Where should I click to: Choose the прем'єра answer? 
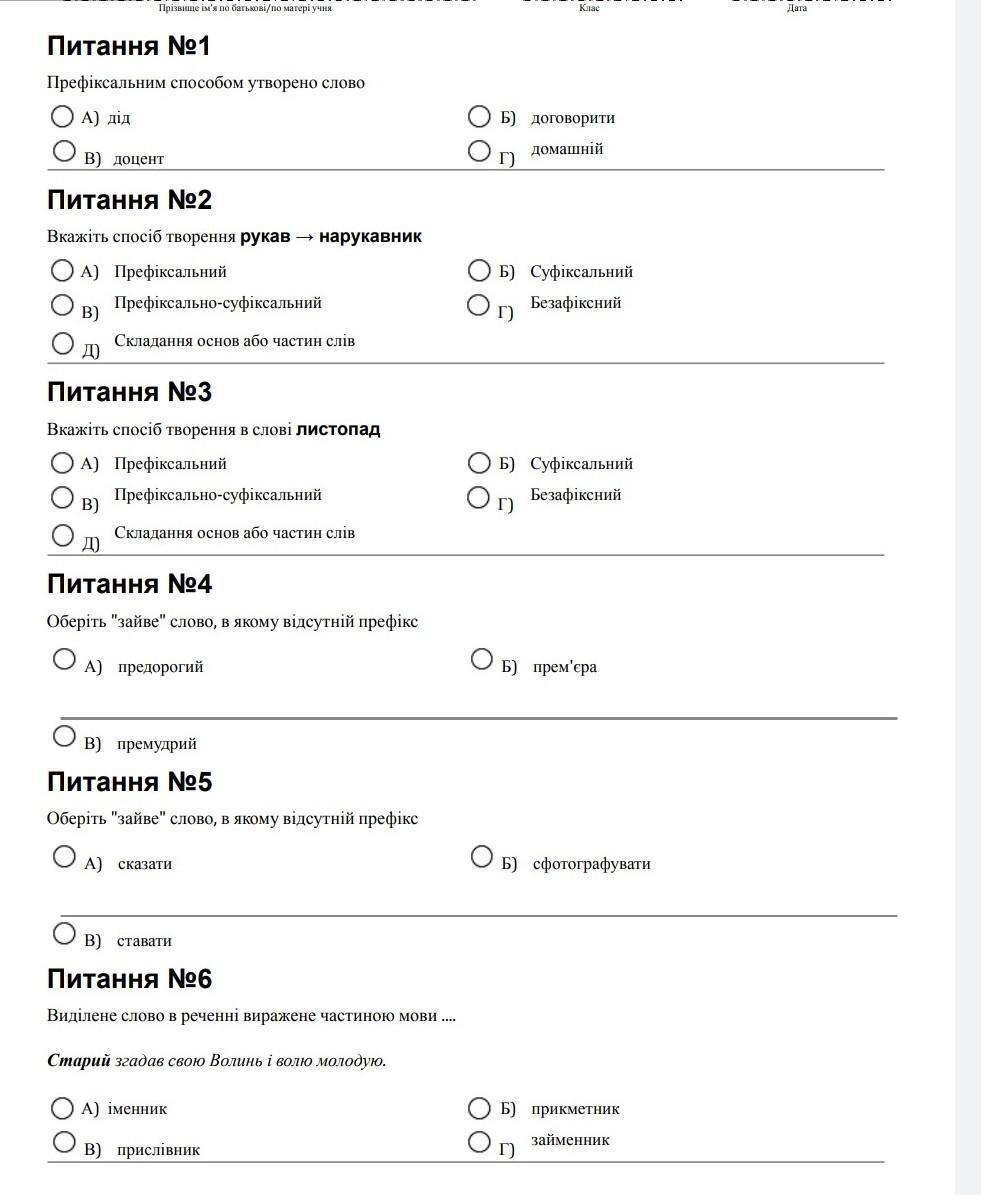click(x=482, y=658)
